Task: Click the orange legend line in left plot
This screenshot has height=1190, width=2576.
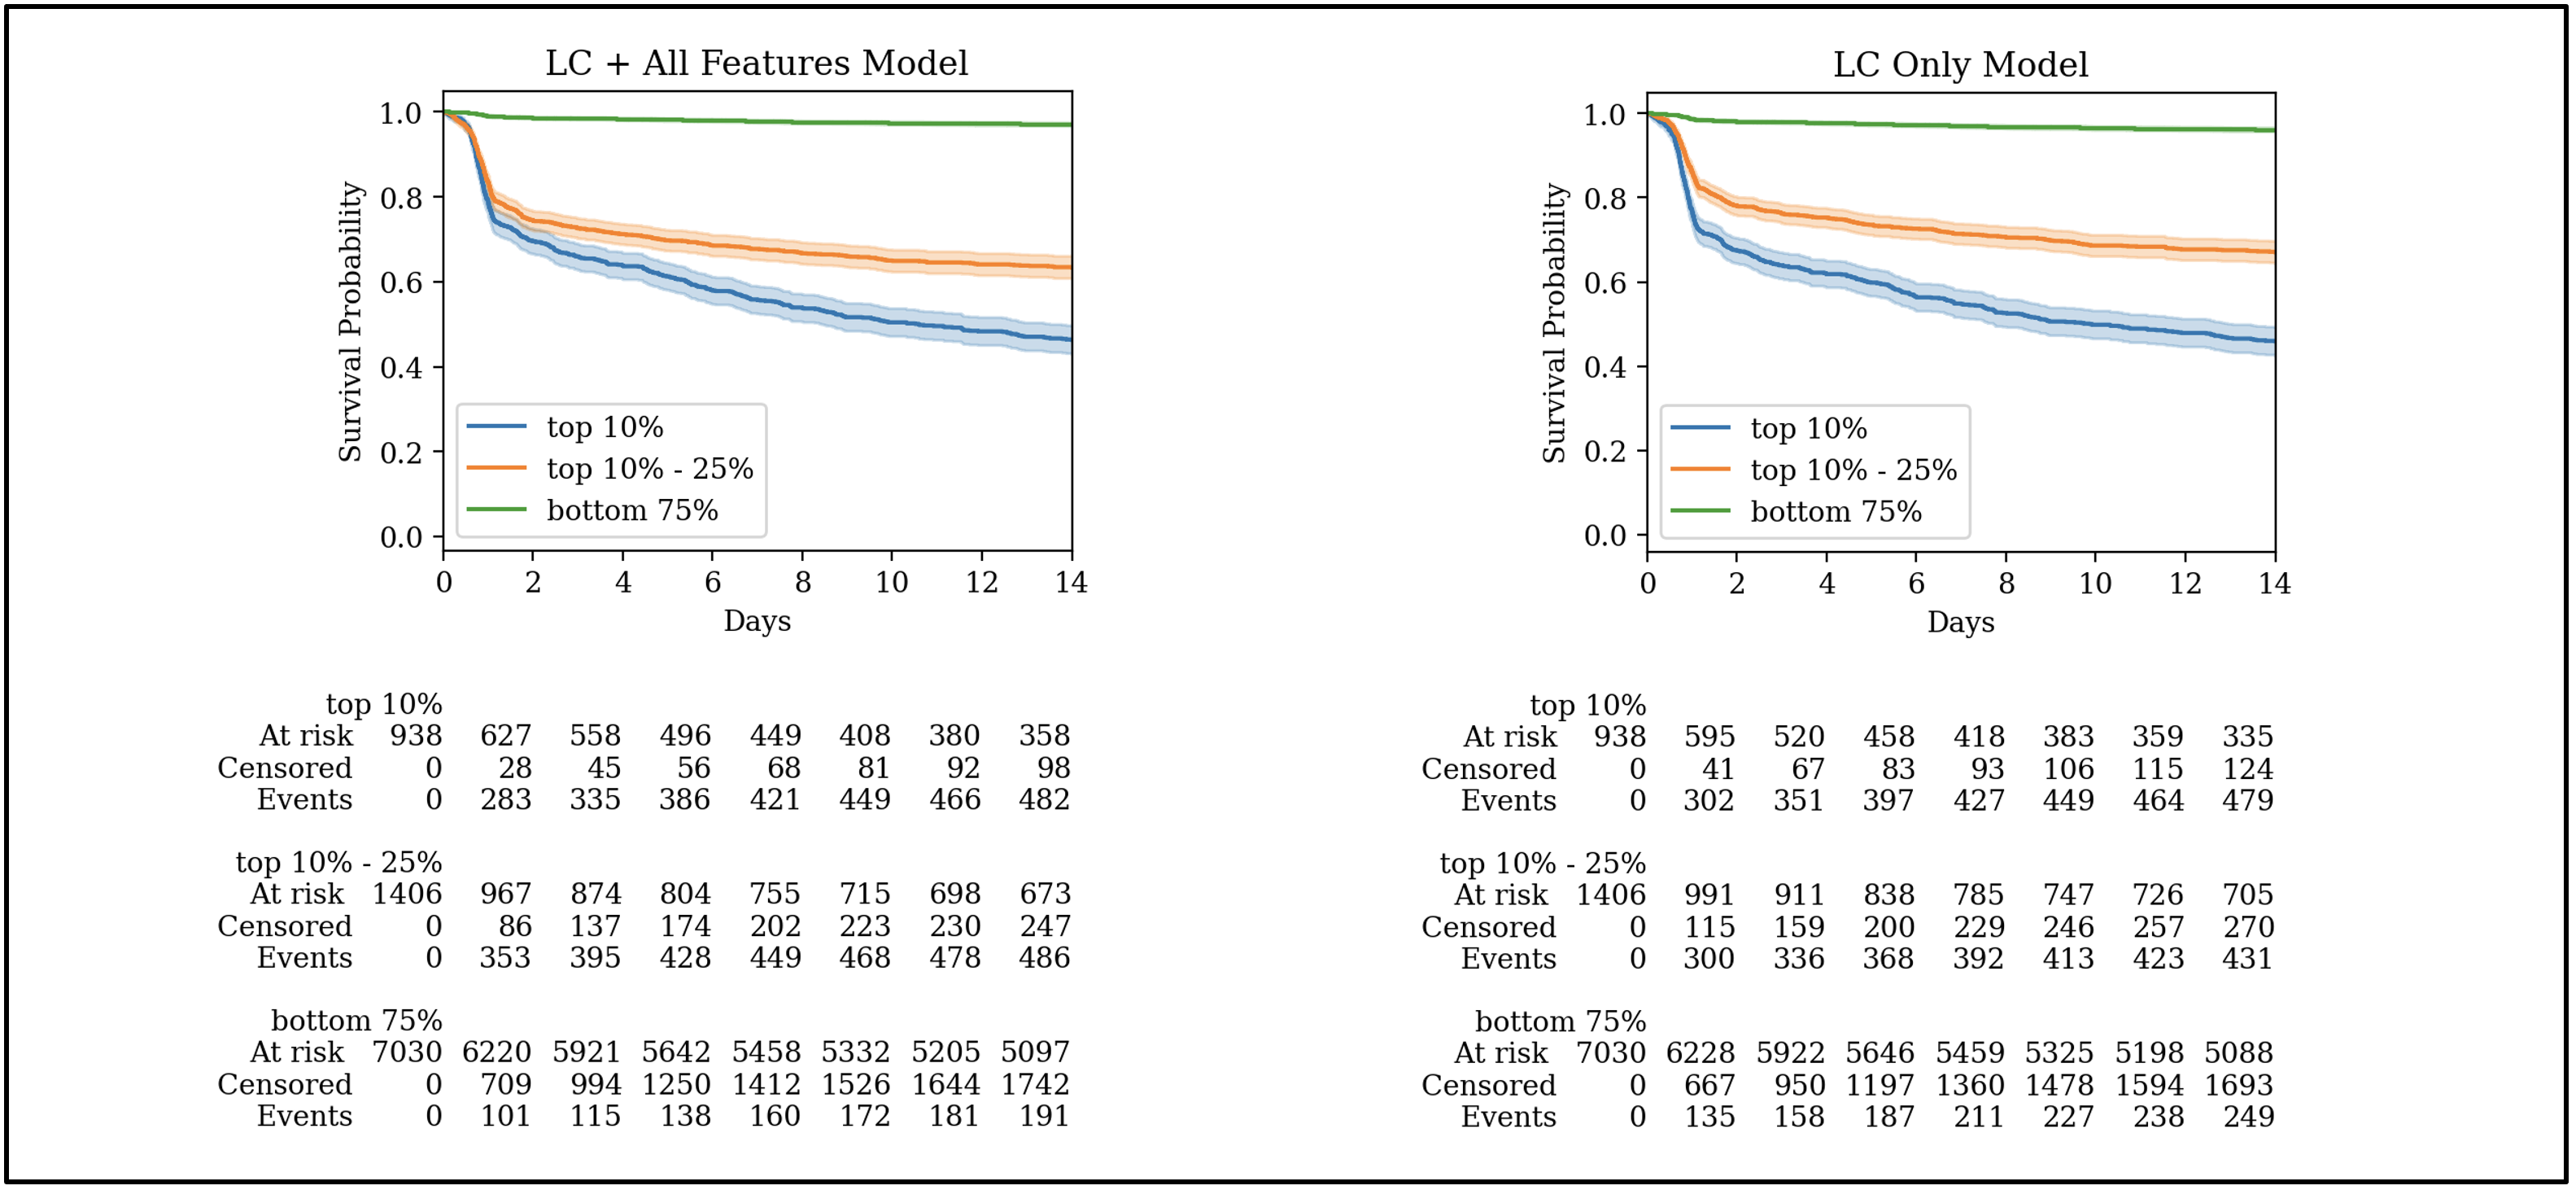Action: 496,468
